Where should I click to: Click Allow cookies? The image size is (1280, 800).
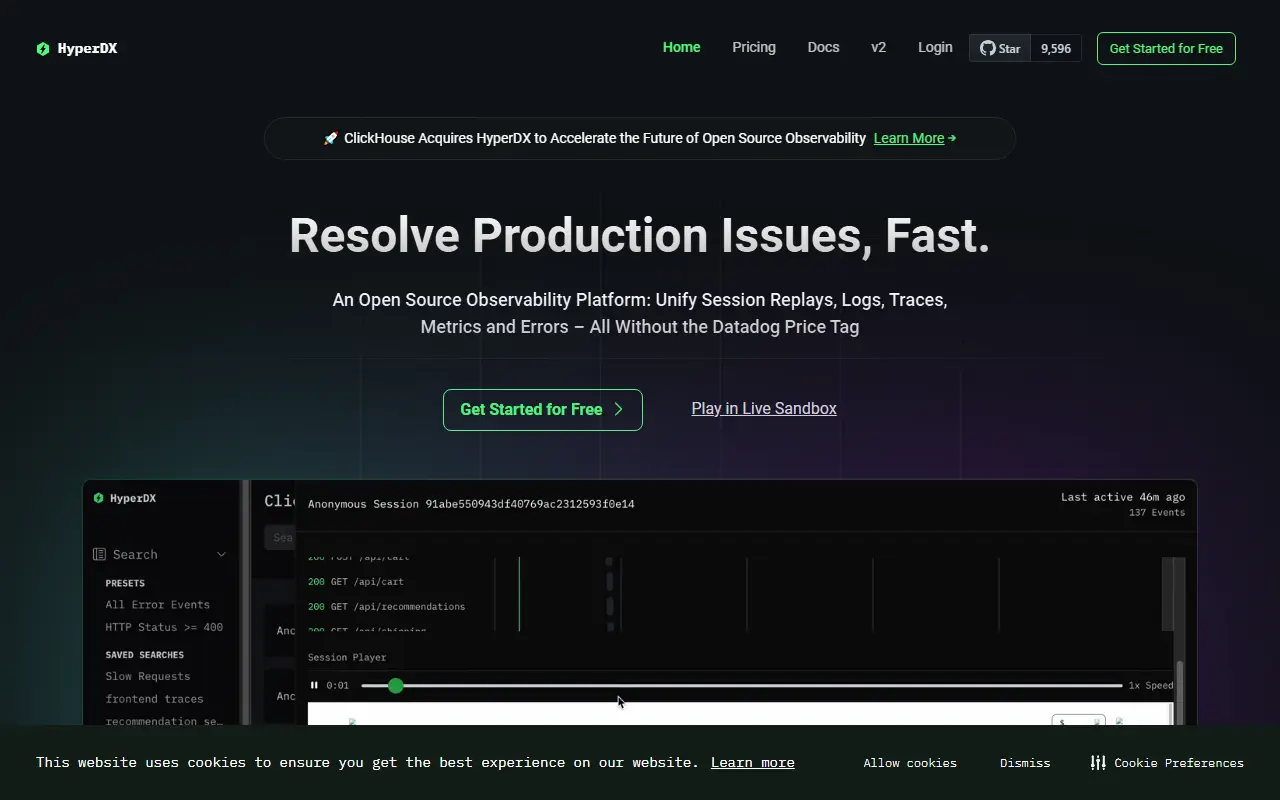click(910, 763)
